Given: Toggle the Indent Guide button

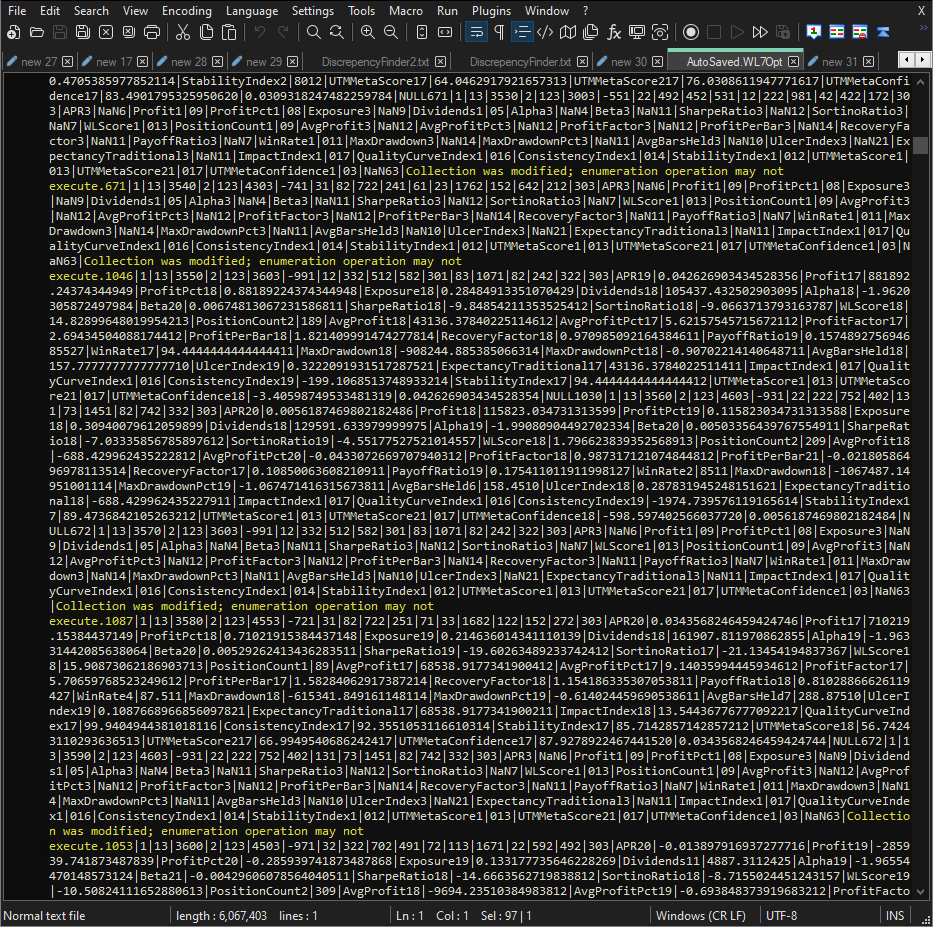Looking at the screenshot, I should 522,33.
